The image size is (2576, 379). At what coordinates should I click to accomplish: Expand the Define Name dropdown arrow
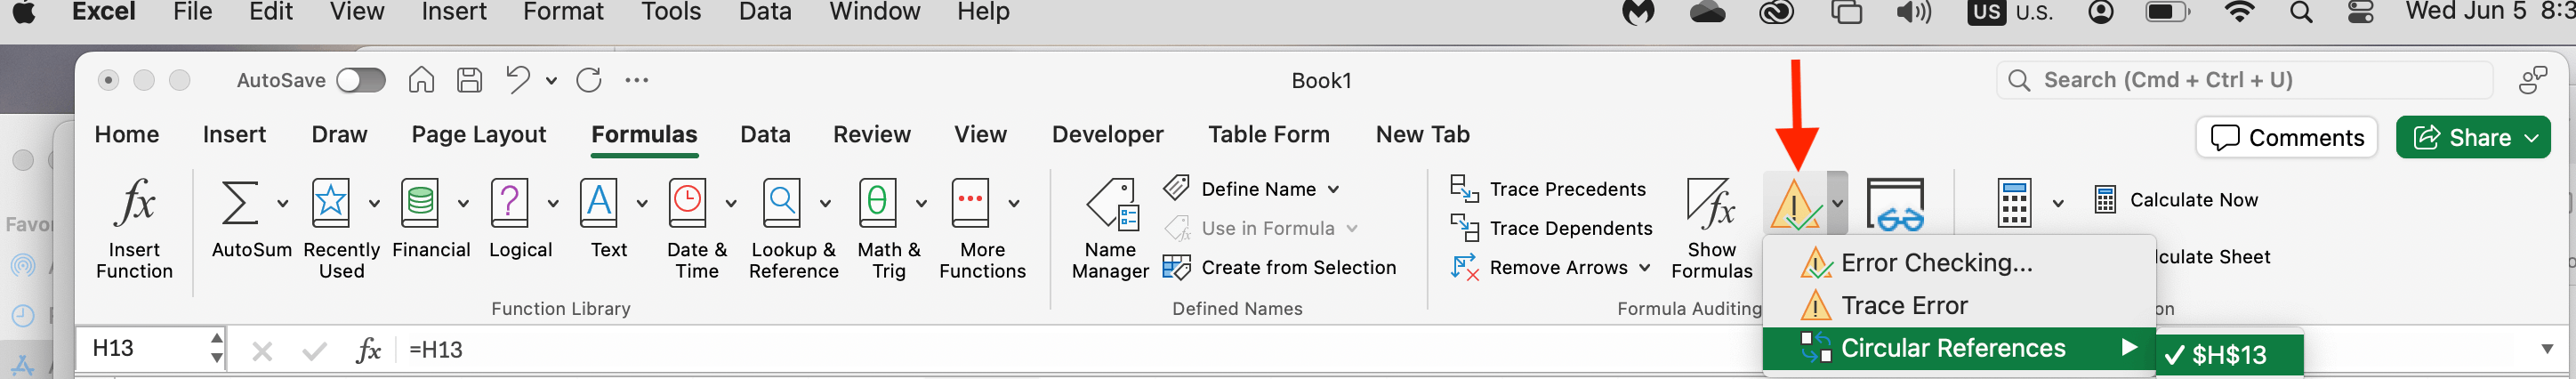click(x=1333, y=189)
